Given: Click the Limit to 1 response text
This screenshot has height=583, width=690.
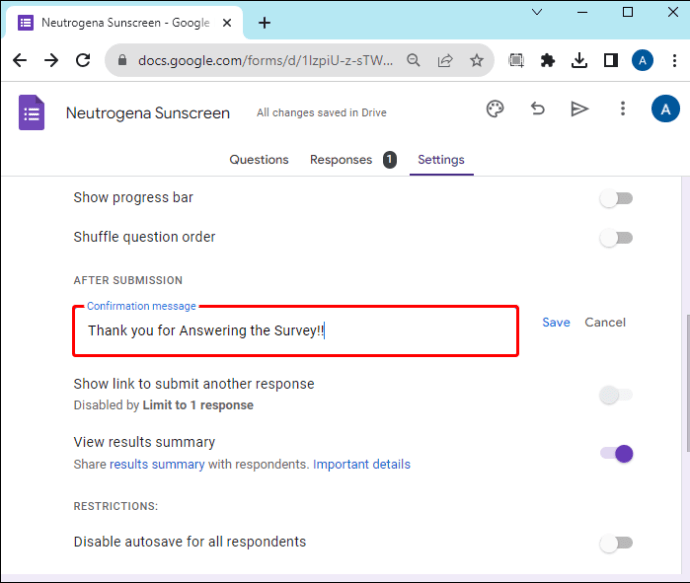Looking at the screenshot, I should [198, 405].
